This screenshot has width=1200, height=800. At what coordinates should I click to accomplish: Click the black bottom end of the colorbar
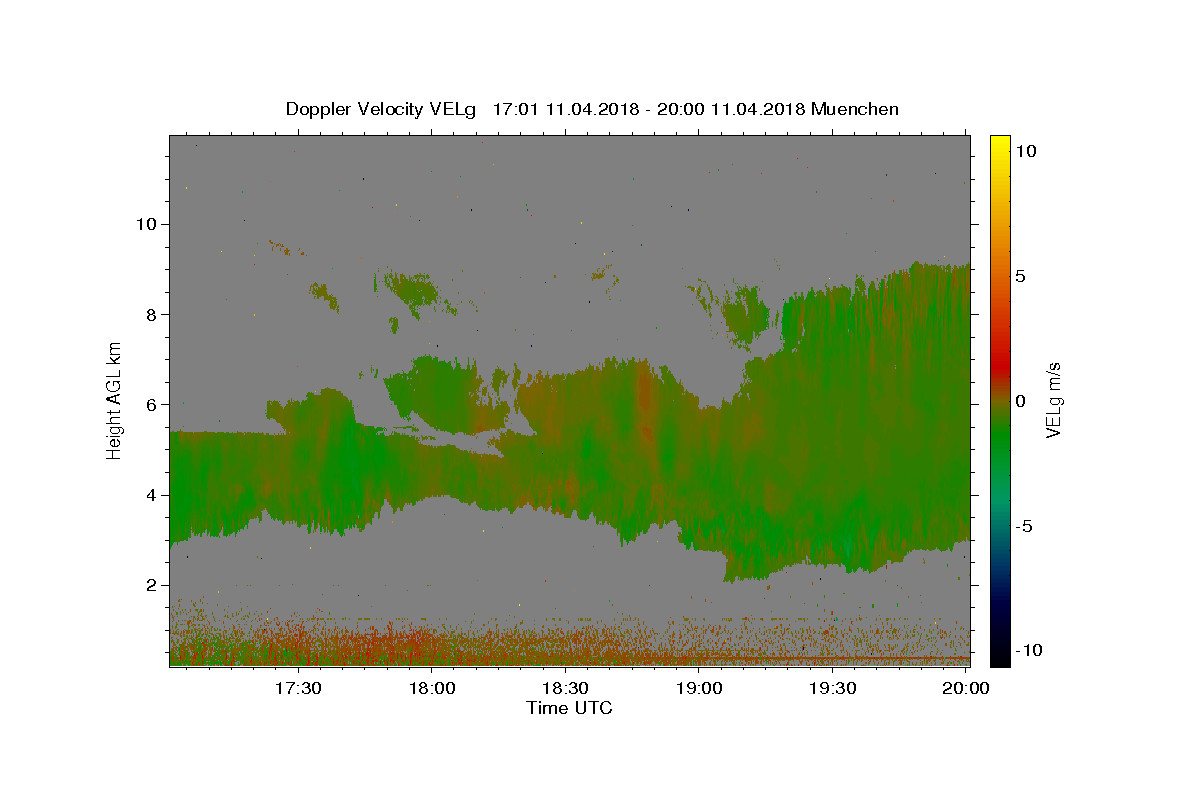(1000, 658)
